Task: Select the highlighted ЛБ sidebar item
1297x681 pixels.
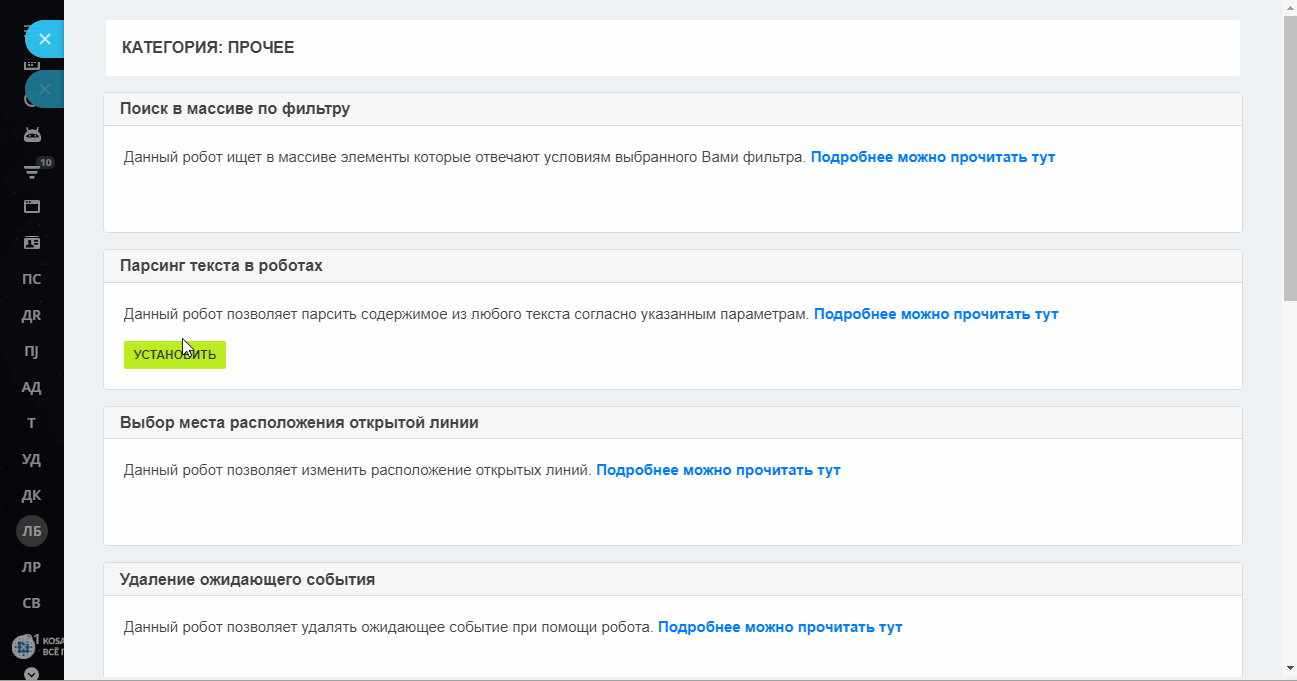Action: [31, 531]
